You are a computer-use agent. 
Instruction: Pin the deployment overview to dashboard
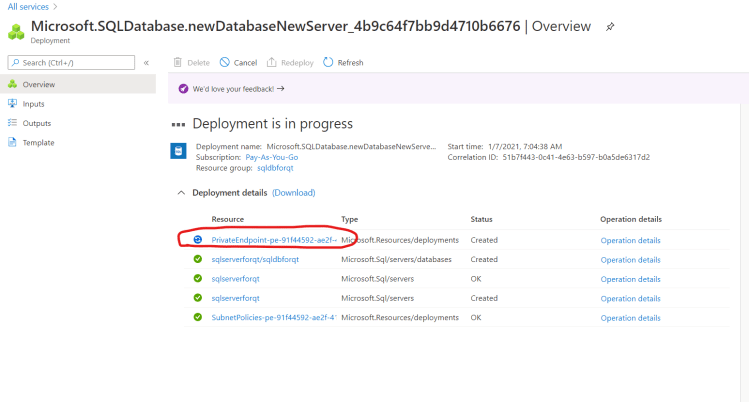pos(610,27)
